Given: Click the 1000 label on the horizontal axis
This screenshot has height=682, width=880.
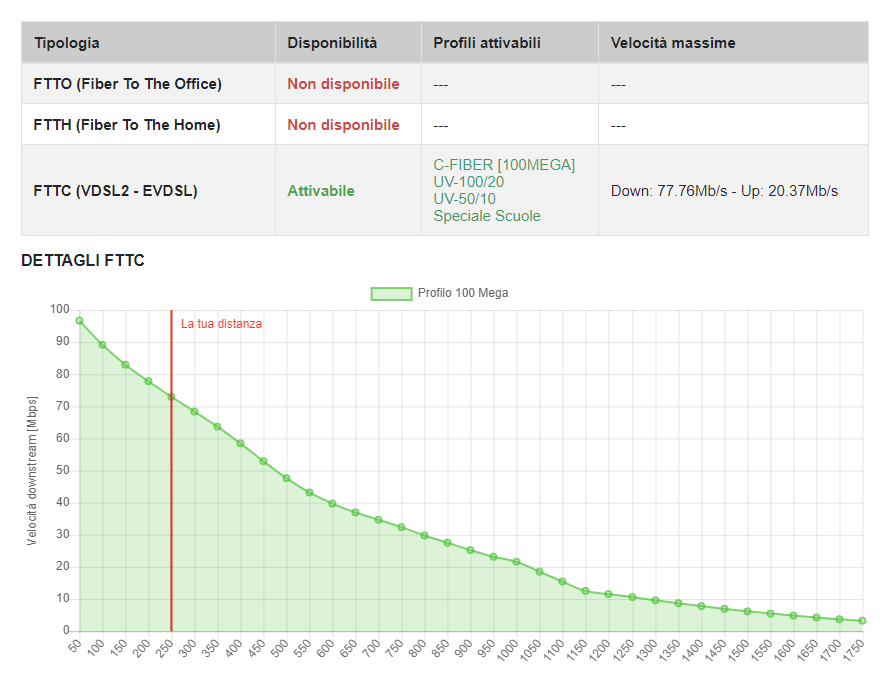Looking at the screenshot, I should click(x=507, y=650).
